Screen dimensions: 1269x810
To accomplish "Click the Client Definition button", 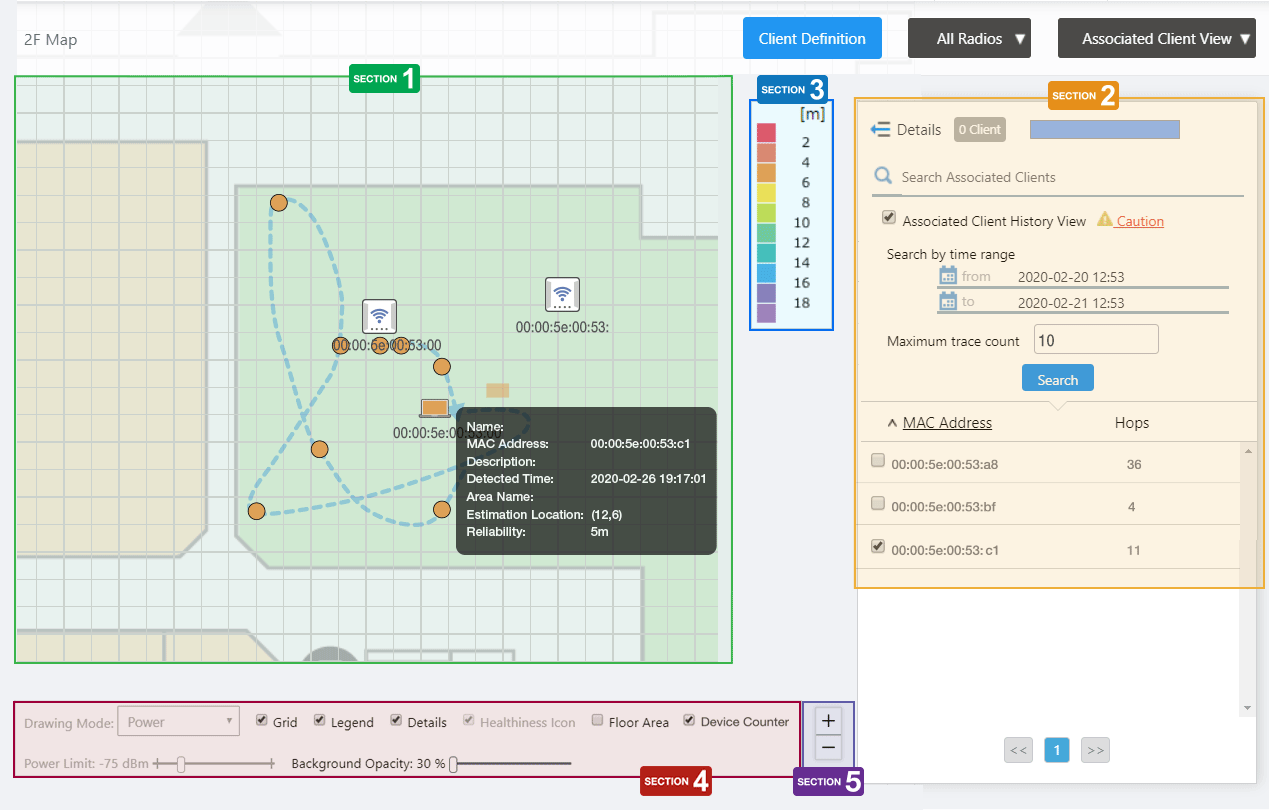I will click(812, 39).
